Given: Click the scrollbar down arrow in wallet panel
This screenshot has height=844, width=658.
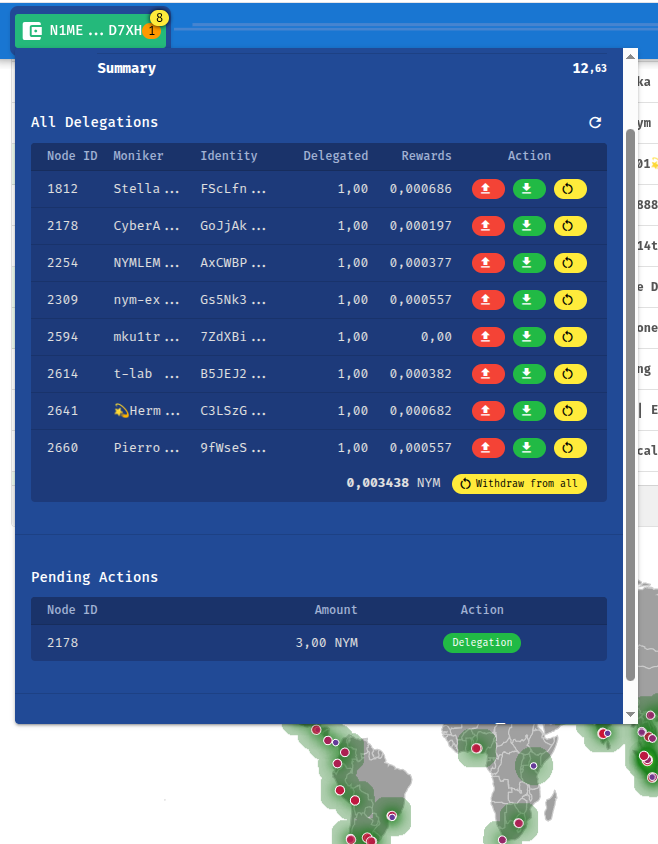Looking at the screenshot, I should (x=630, y=714).
